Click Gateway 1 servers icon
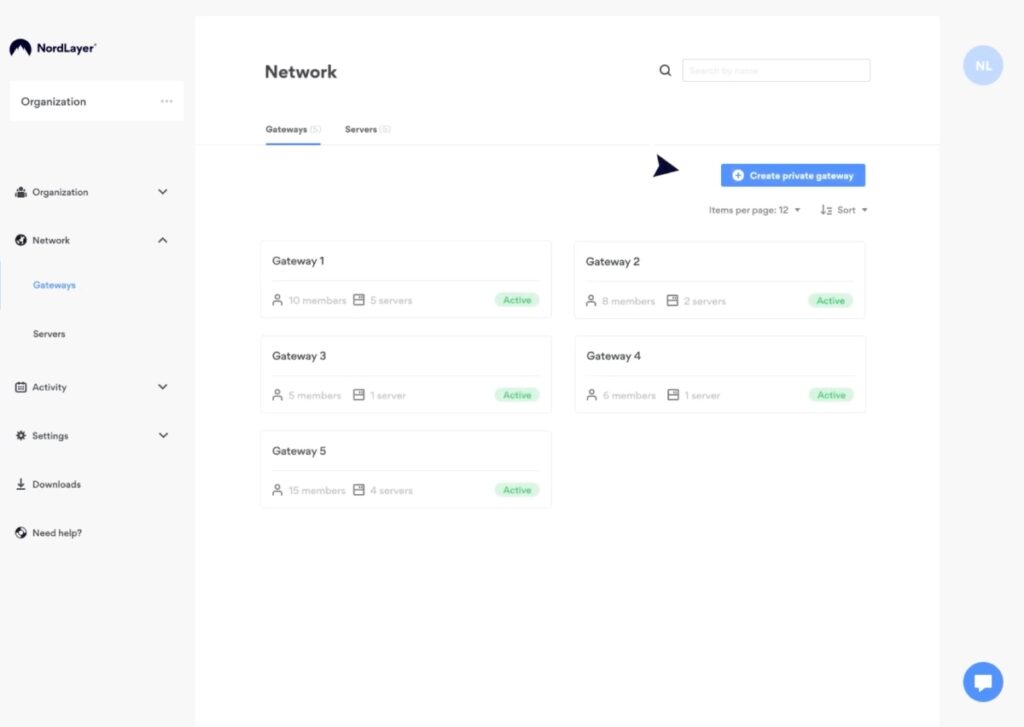This screenshot has width=1024, height=727. [x=359, y=300]
